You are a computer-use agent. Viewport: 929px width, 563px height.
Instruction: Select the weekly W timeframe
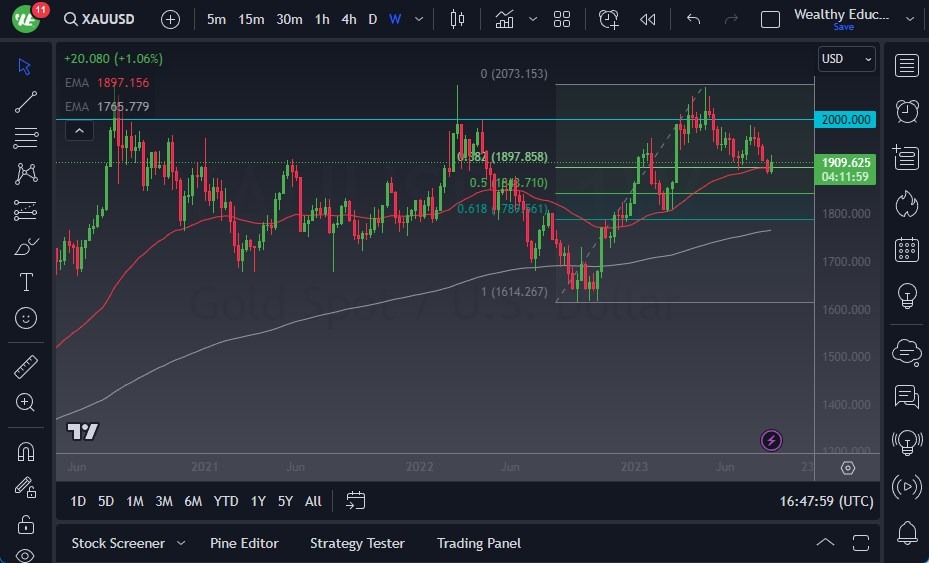[395, 20]
